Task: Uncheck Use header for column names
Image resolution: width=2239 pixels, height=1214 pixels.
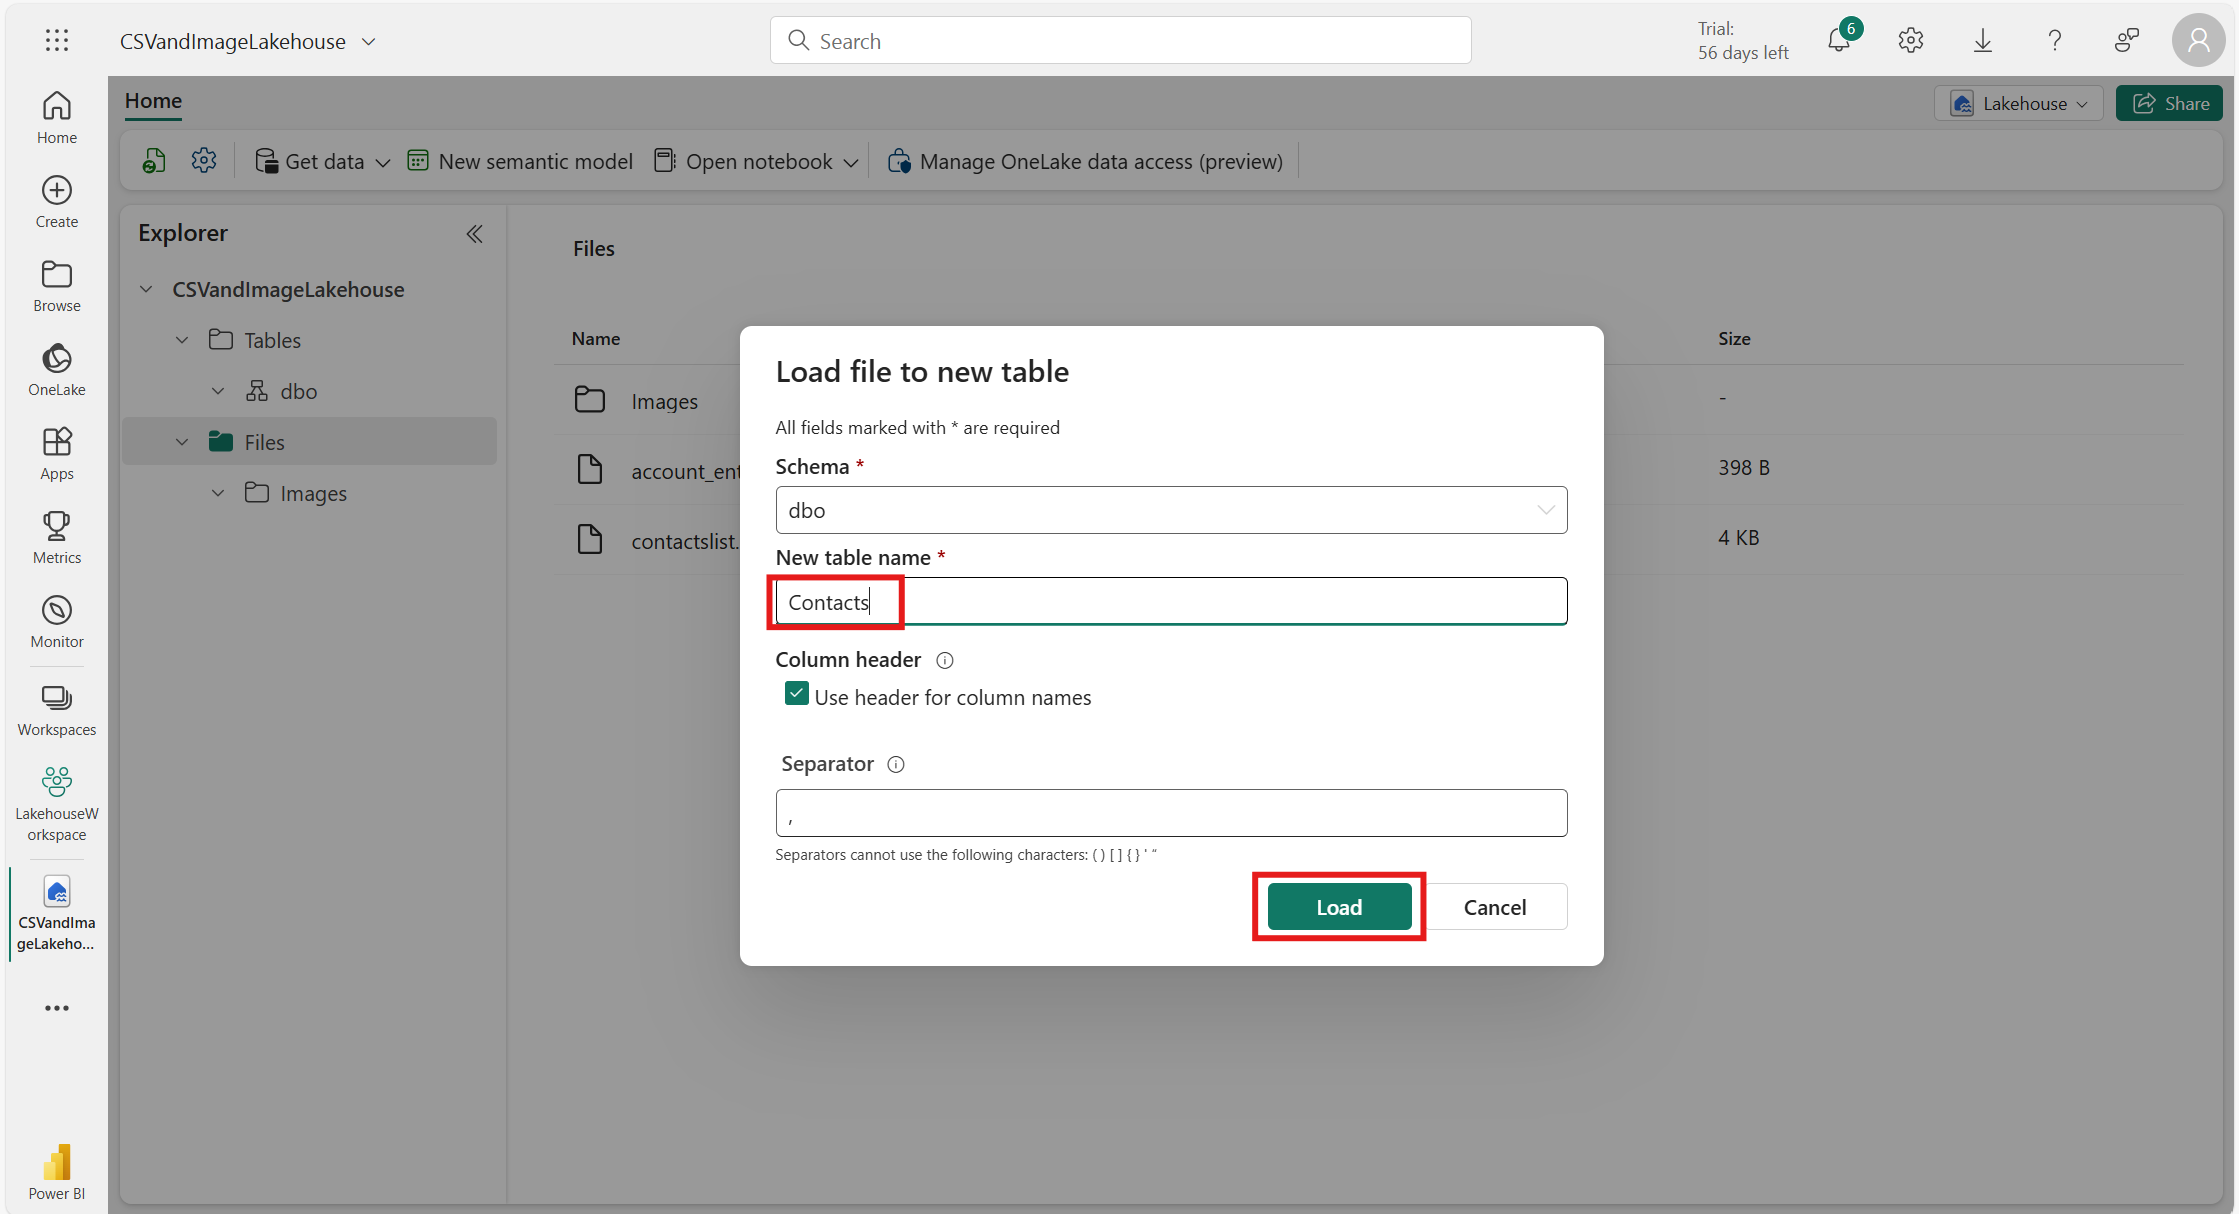Action: click(x=796, y=694)
